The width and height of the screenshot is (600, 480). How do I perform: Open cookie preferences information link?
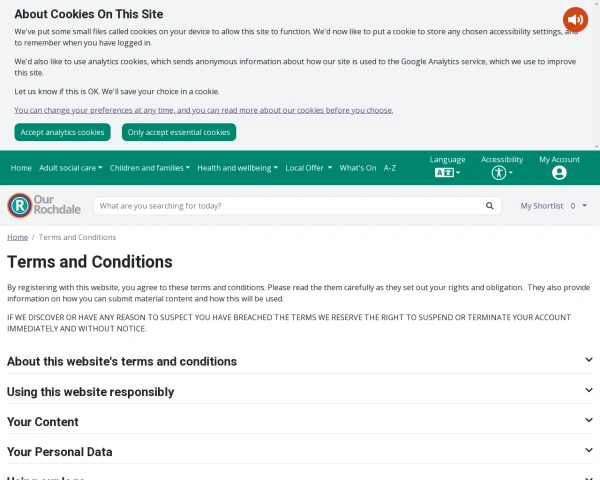click(x=203, y=110)
